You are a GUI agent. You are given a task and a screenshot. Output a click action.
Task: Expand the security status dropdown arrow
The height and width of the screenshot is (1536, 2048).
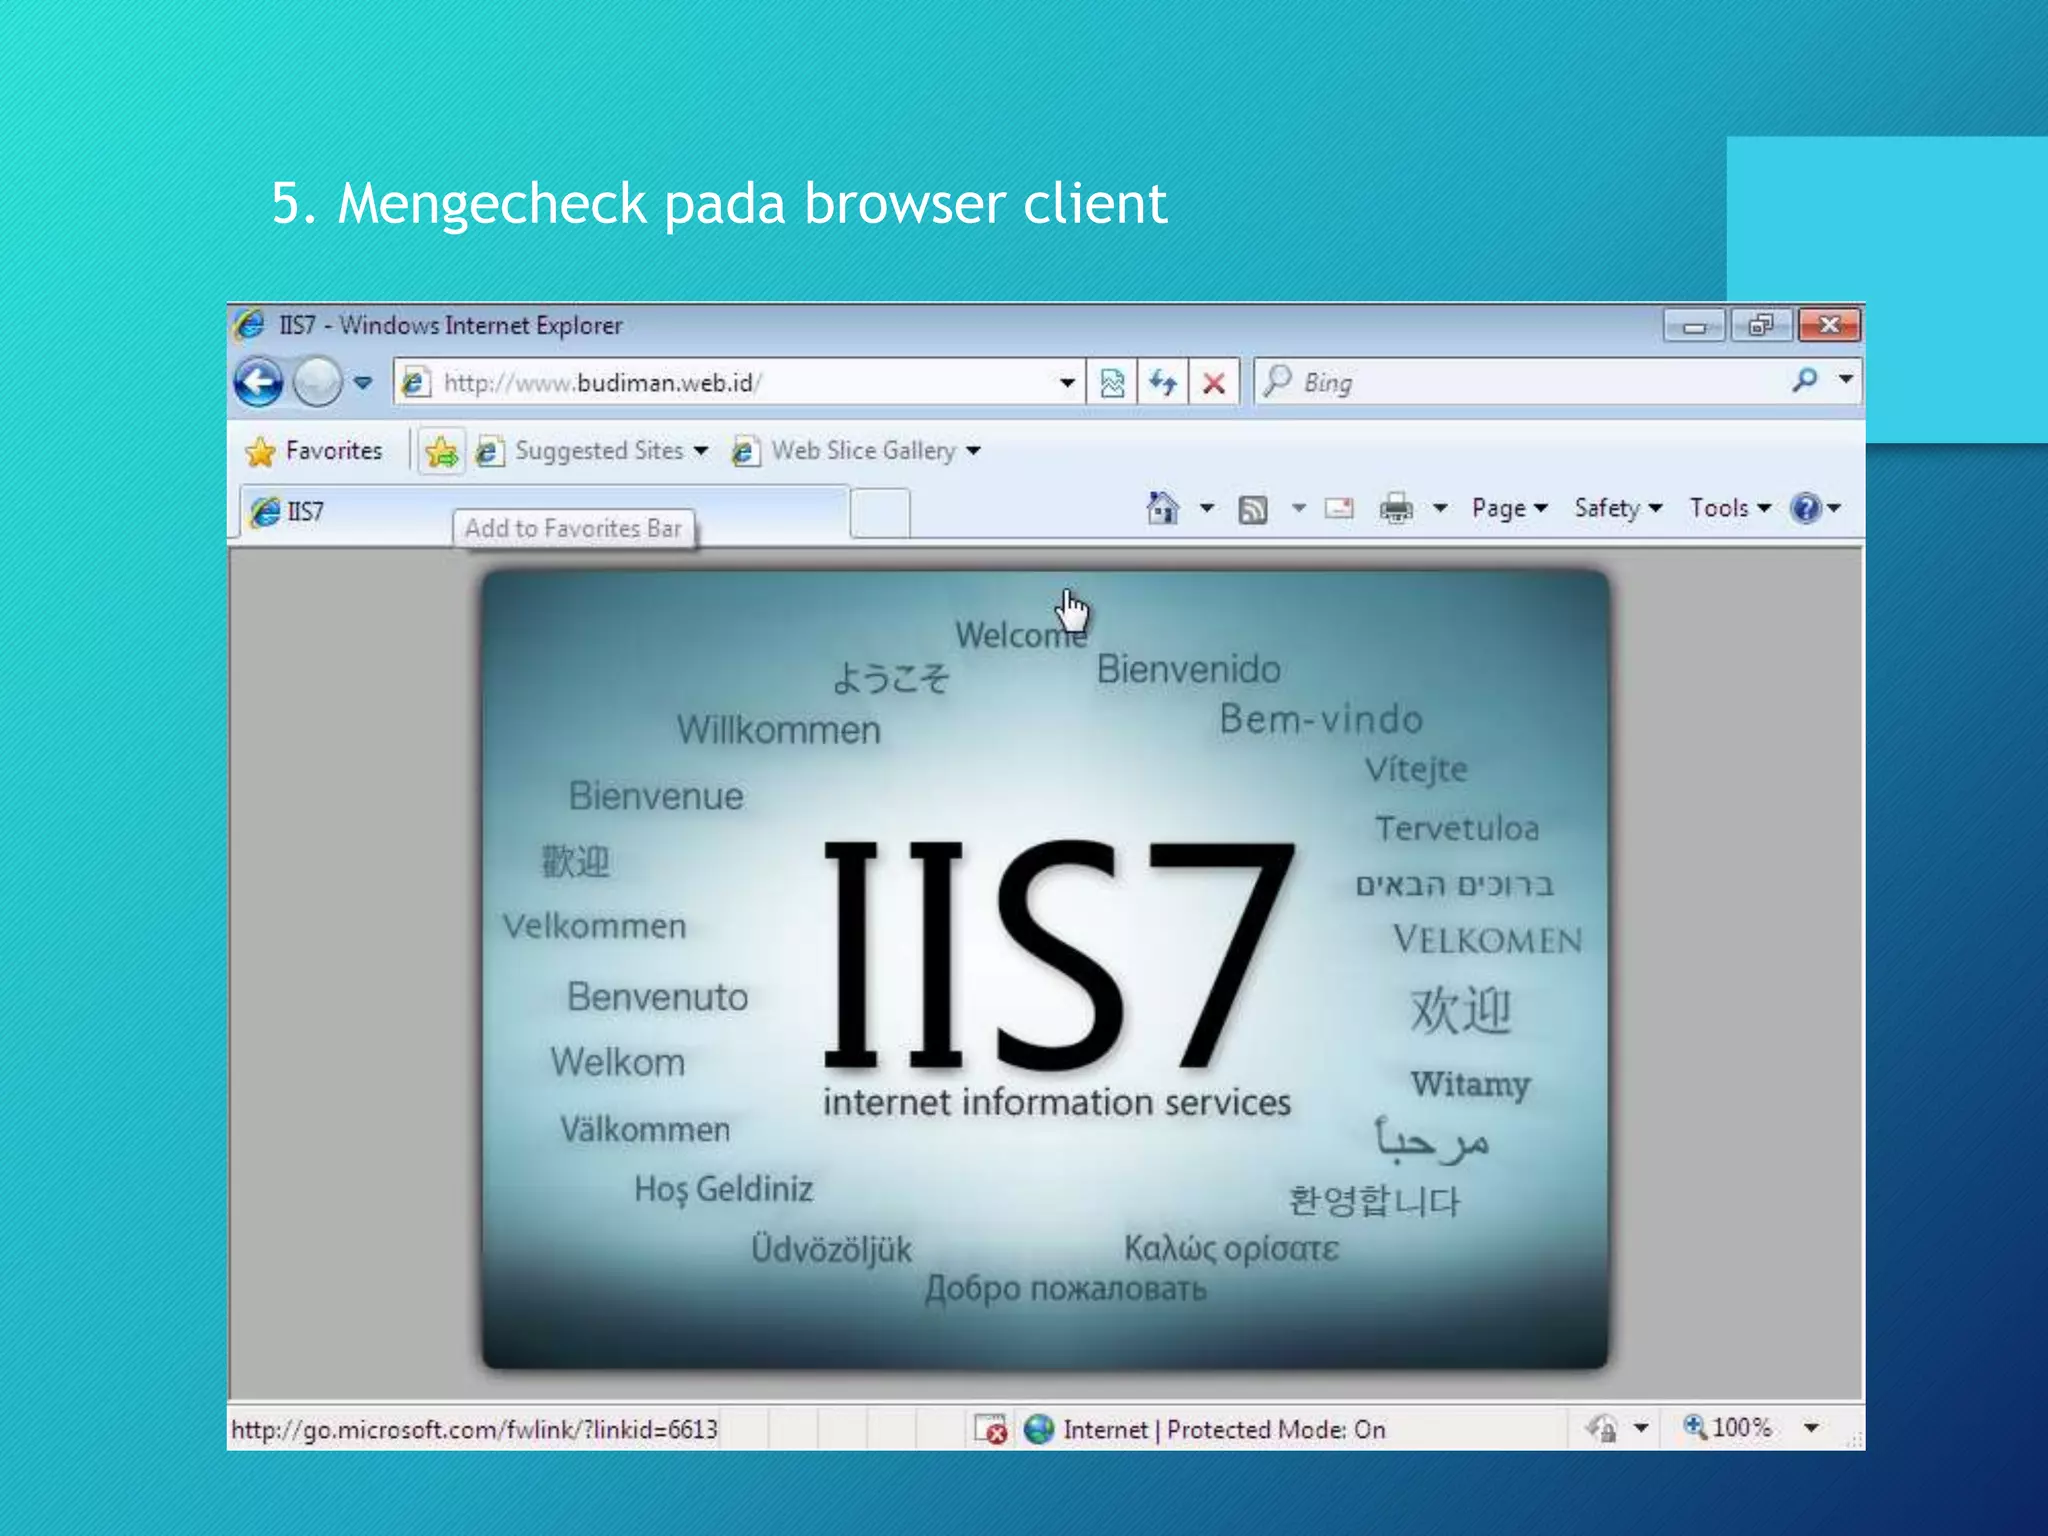click(1641, 1428)
